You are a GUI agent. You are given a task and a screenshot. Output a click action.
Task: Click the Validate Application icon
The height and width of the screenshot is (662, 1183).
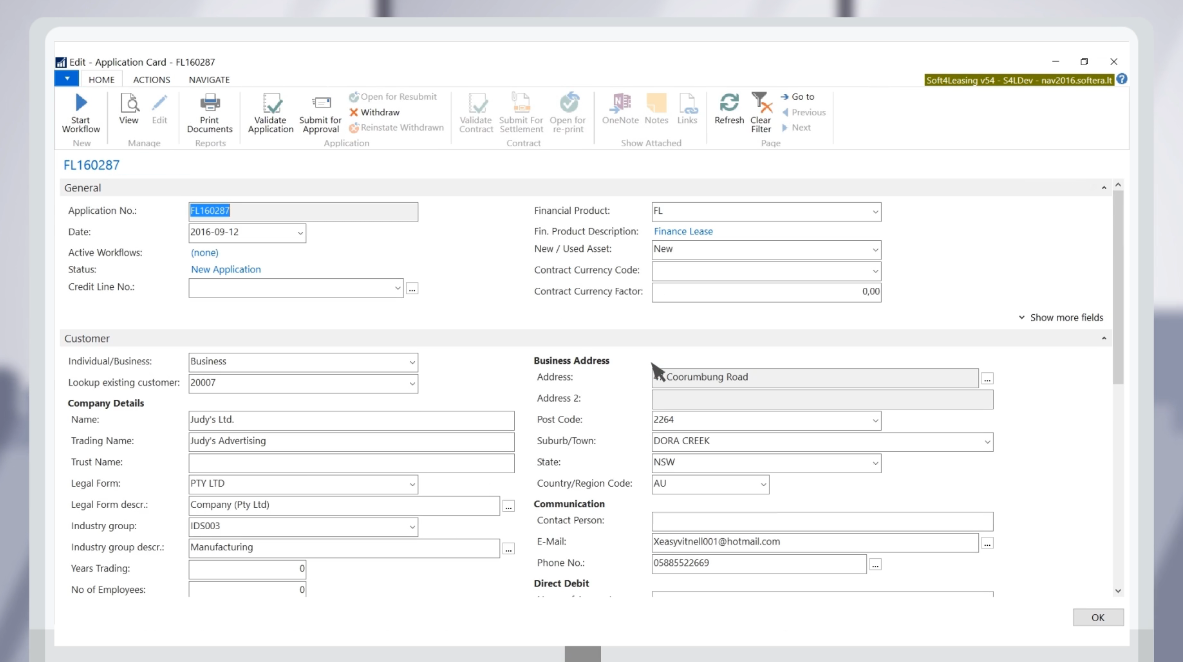pos(271,104)
